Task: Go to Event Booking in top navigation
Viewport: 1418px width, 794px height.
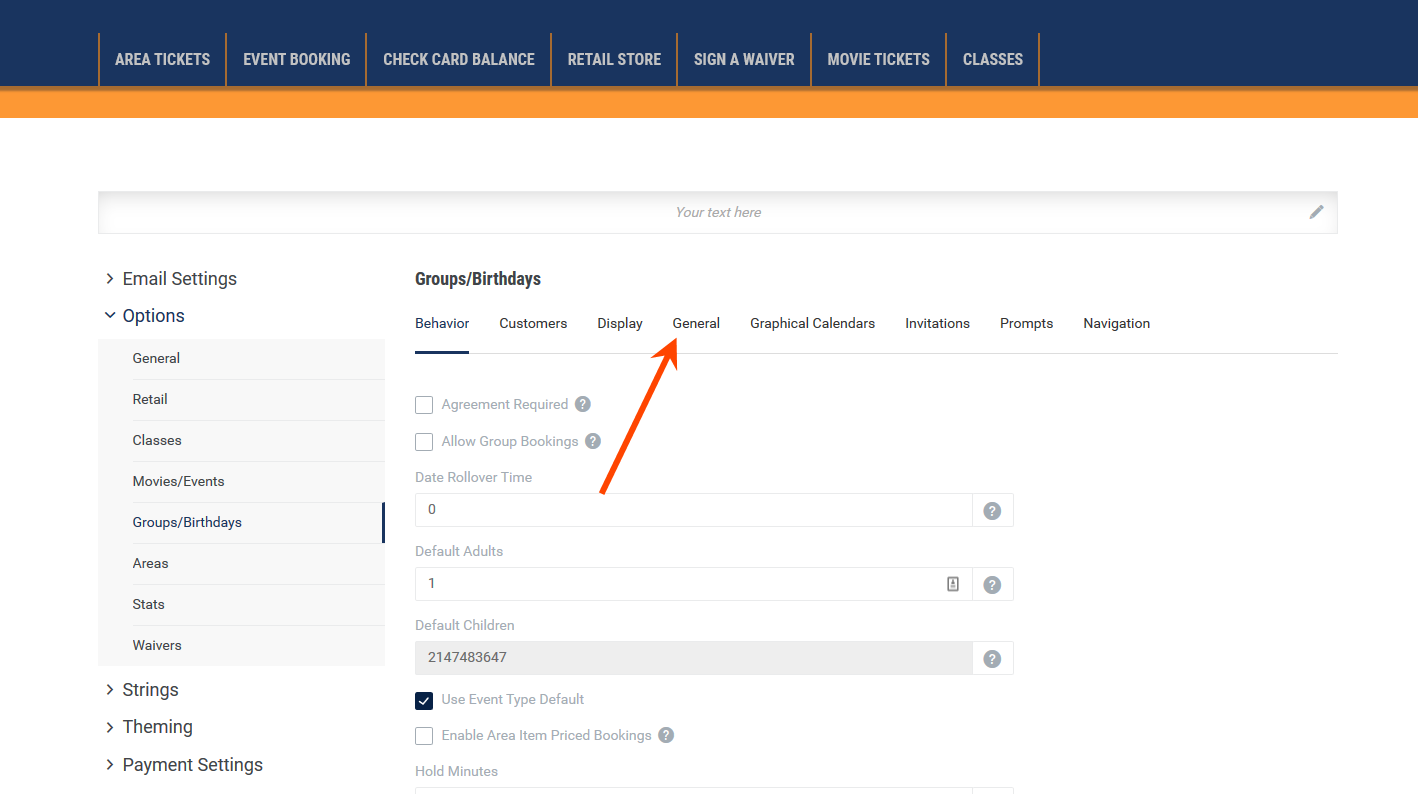Action: [296, 60]
